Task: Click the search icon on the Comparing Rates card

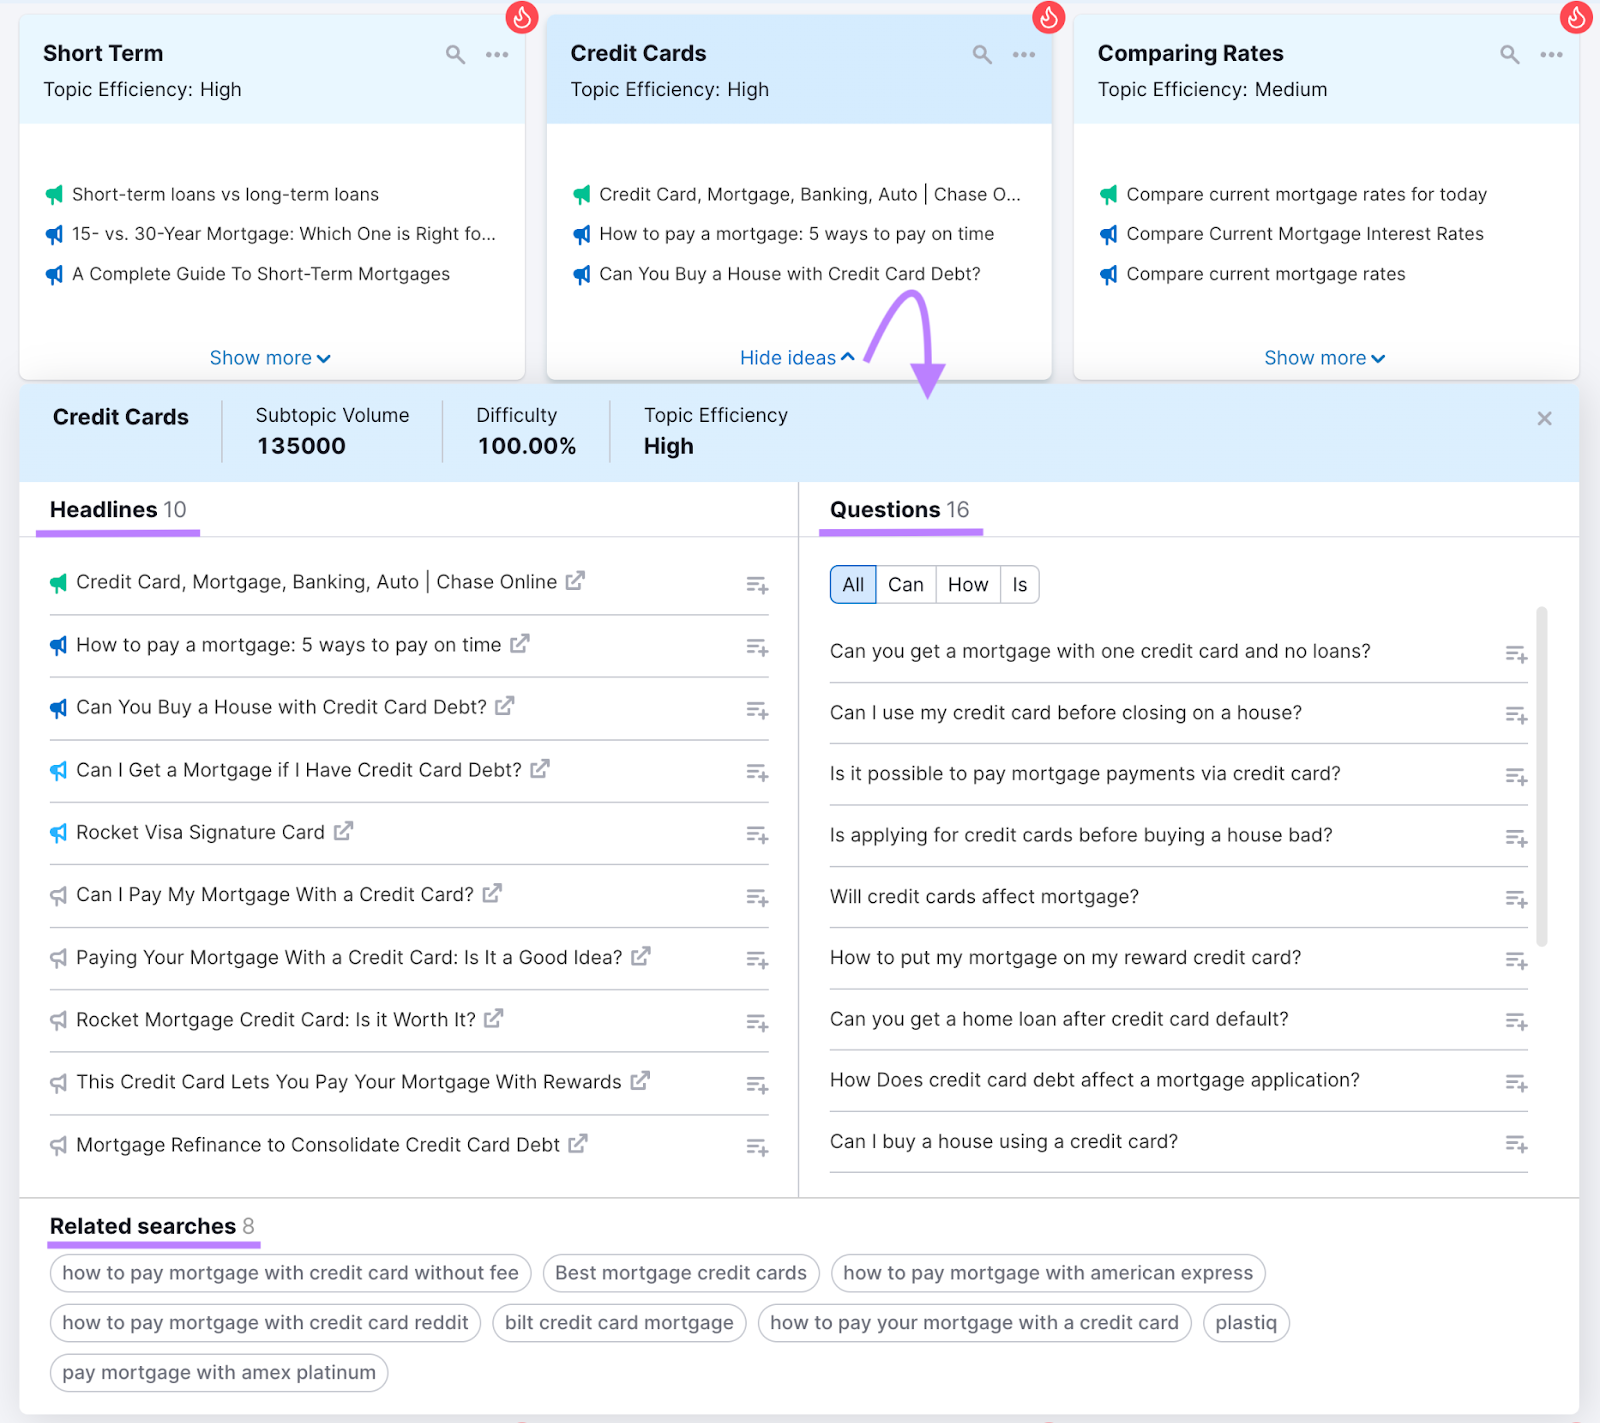Action: (x=1509, y=54)
